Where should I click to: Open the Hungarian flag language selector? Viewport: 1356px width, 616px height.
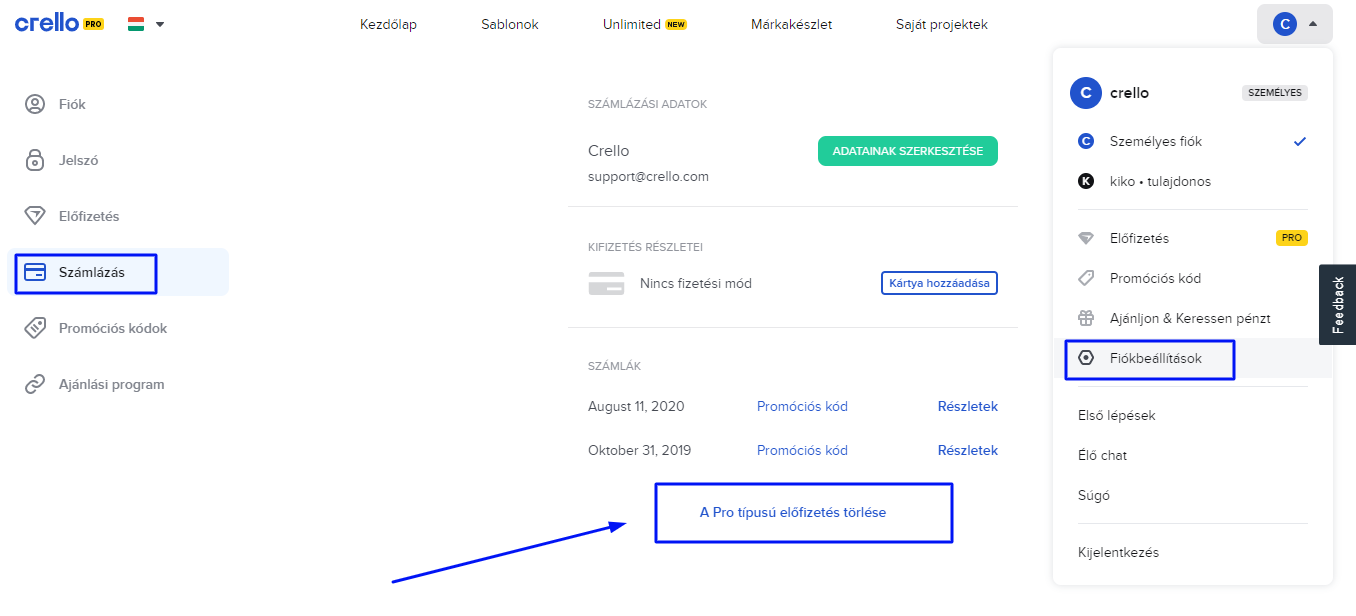point(146,24)
